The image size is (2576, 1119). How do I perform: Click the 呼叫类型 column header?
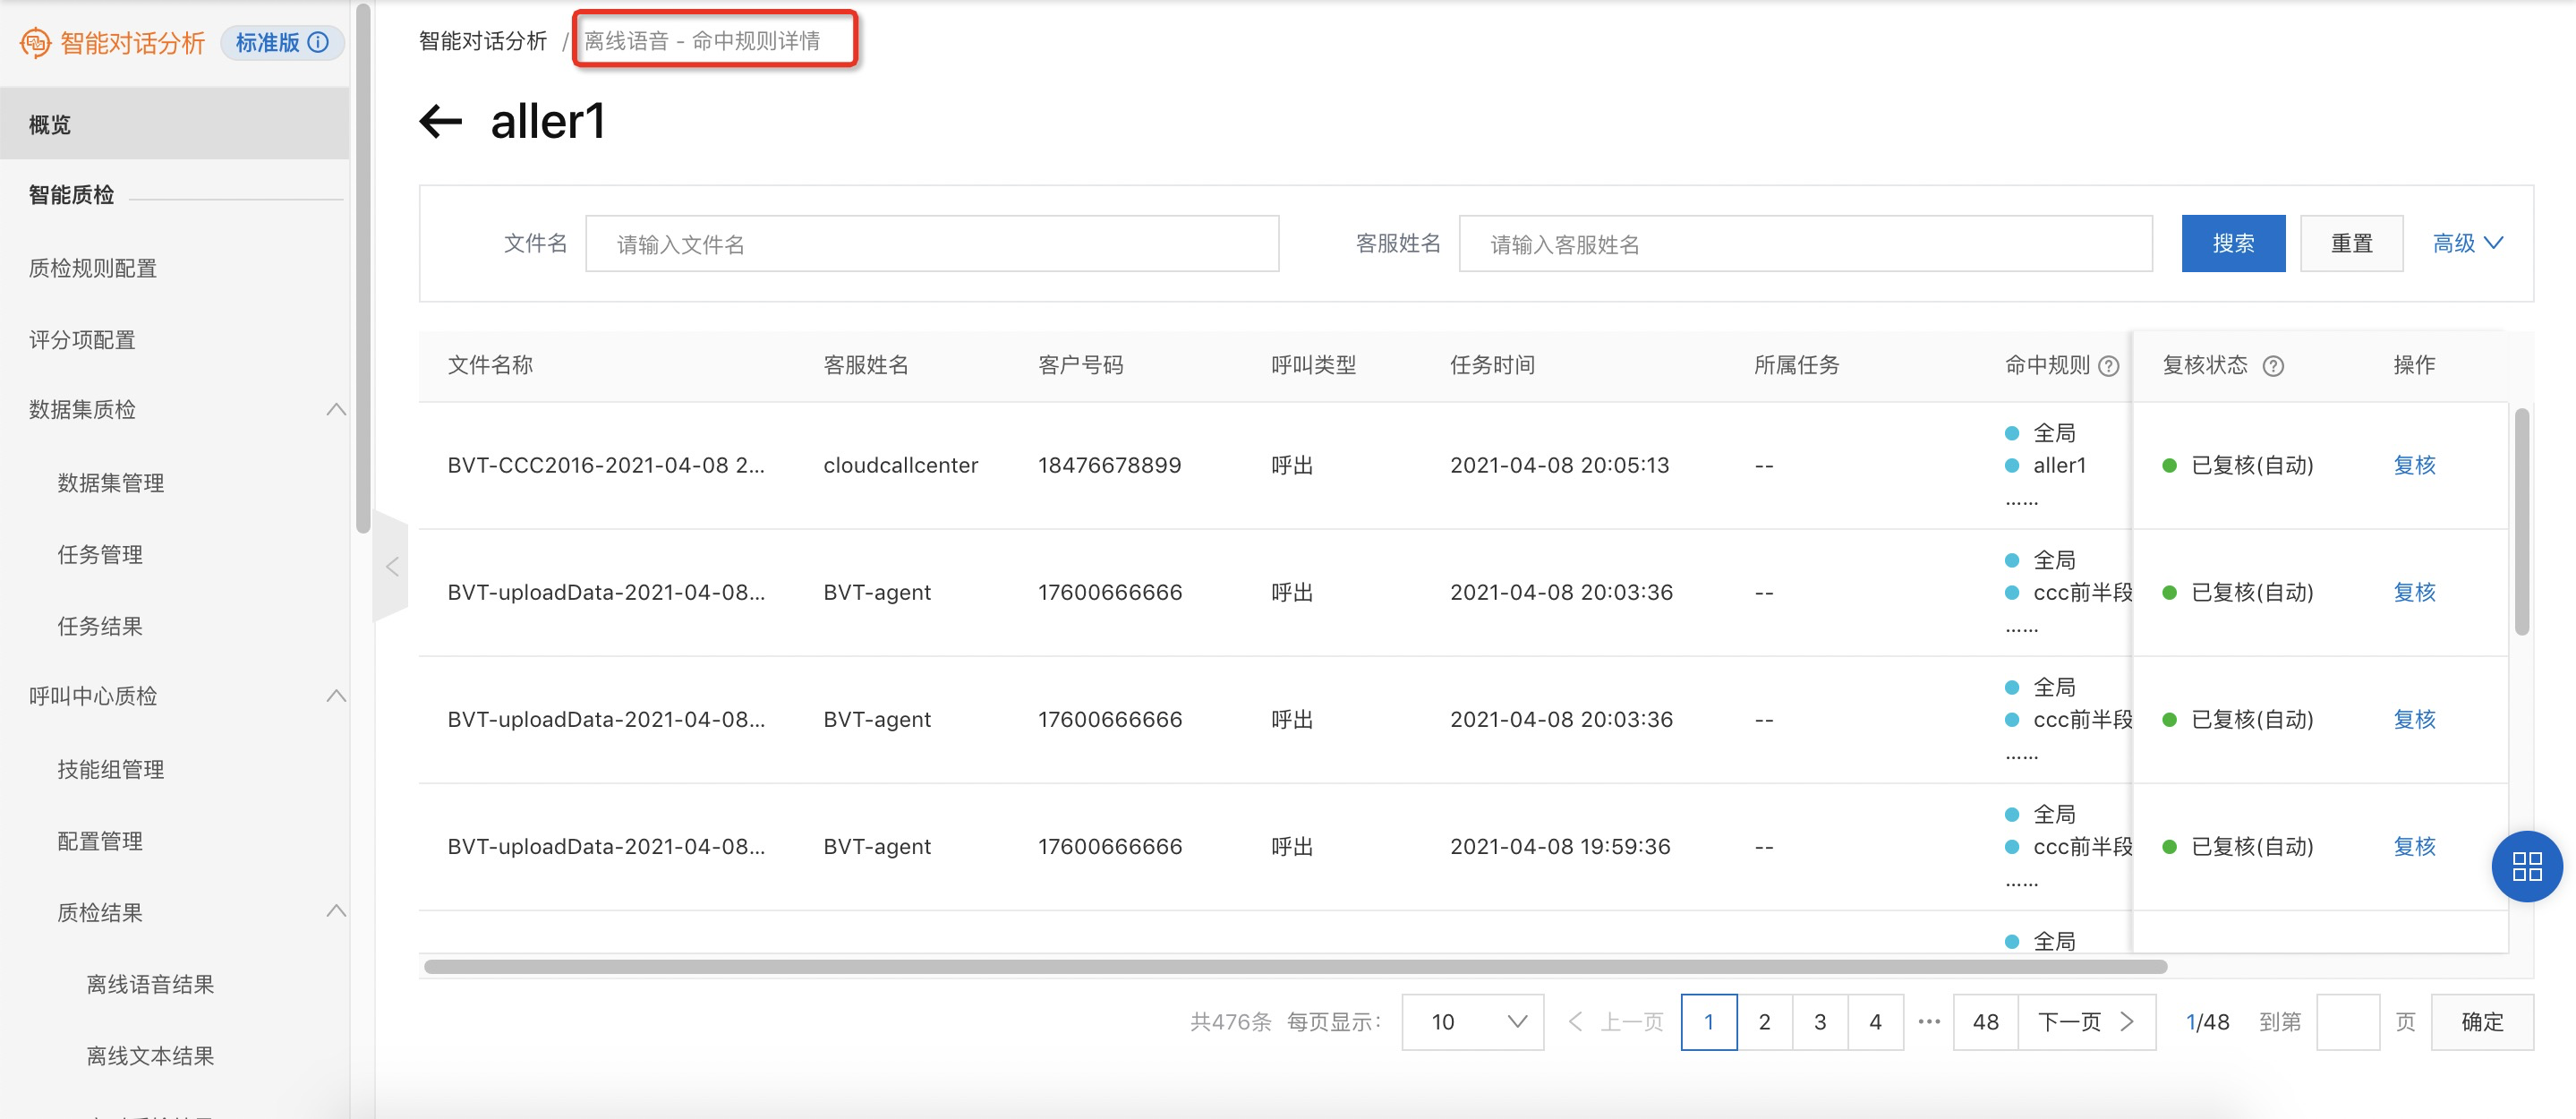(x=1313, y=365)
